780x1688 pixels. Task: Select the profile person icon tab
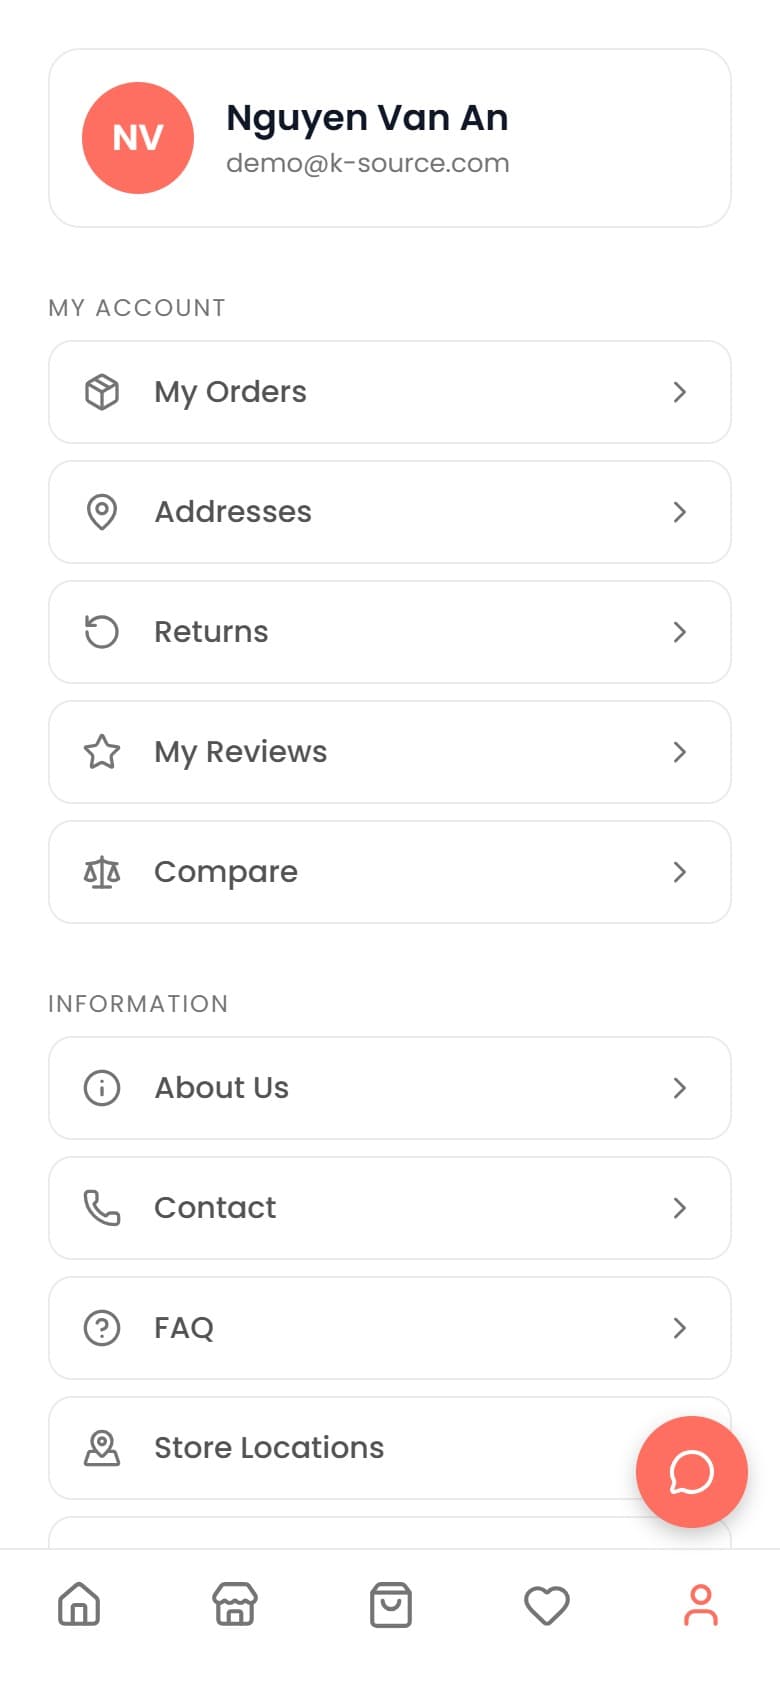pos(701,1605)
